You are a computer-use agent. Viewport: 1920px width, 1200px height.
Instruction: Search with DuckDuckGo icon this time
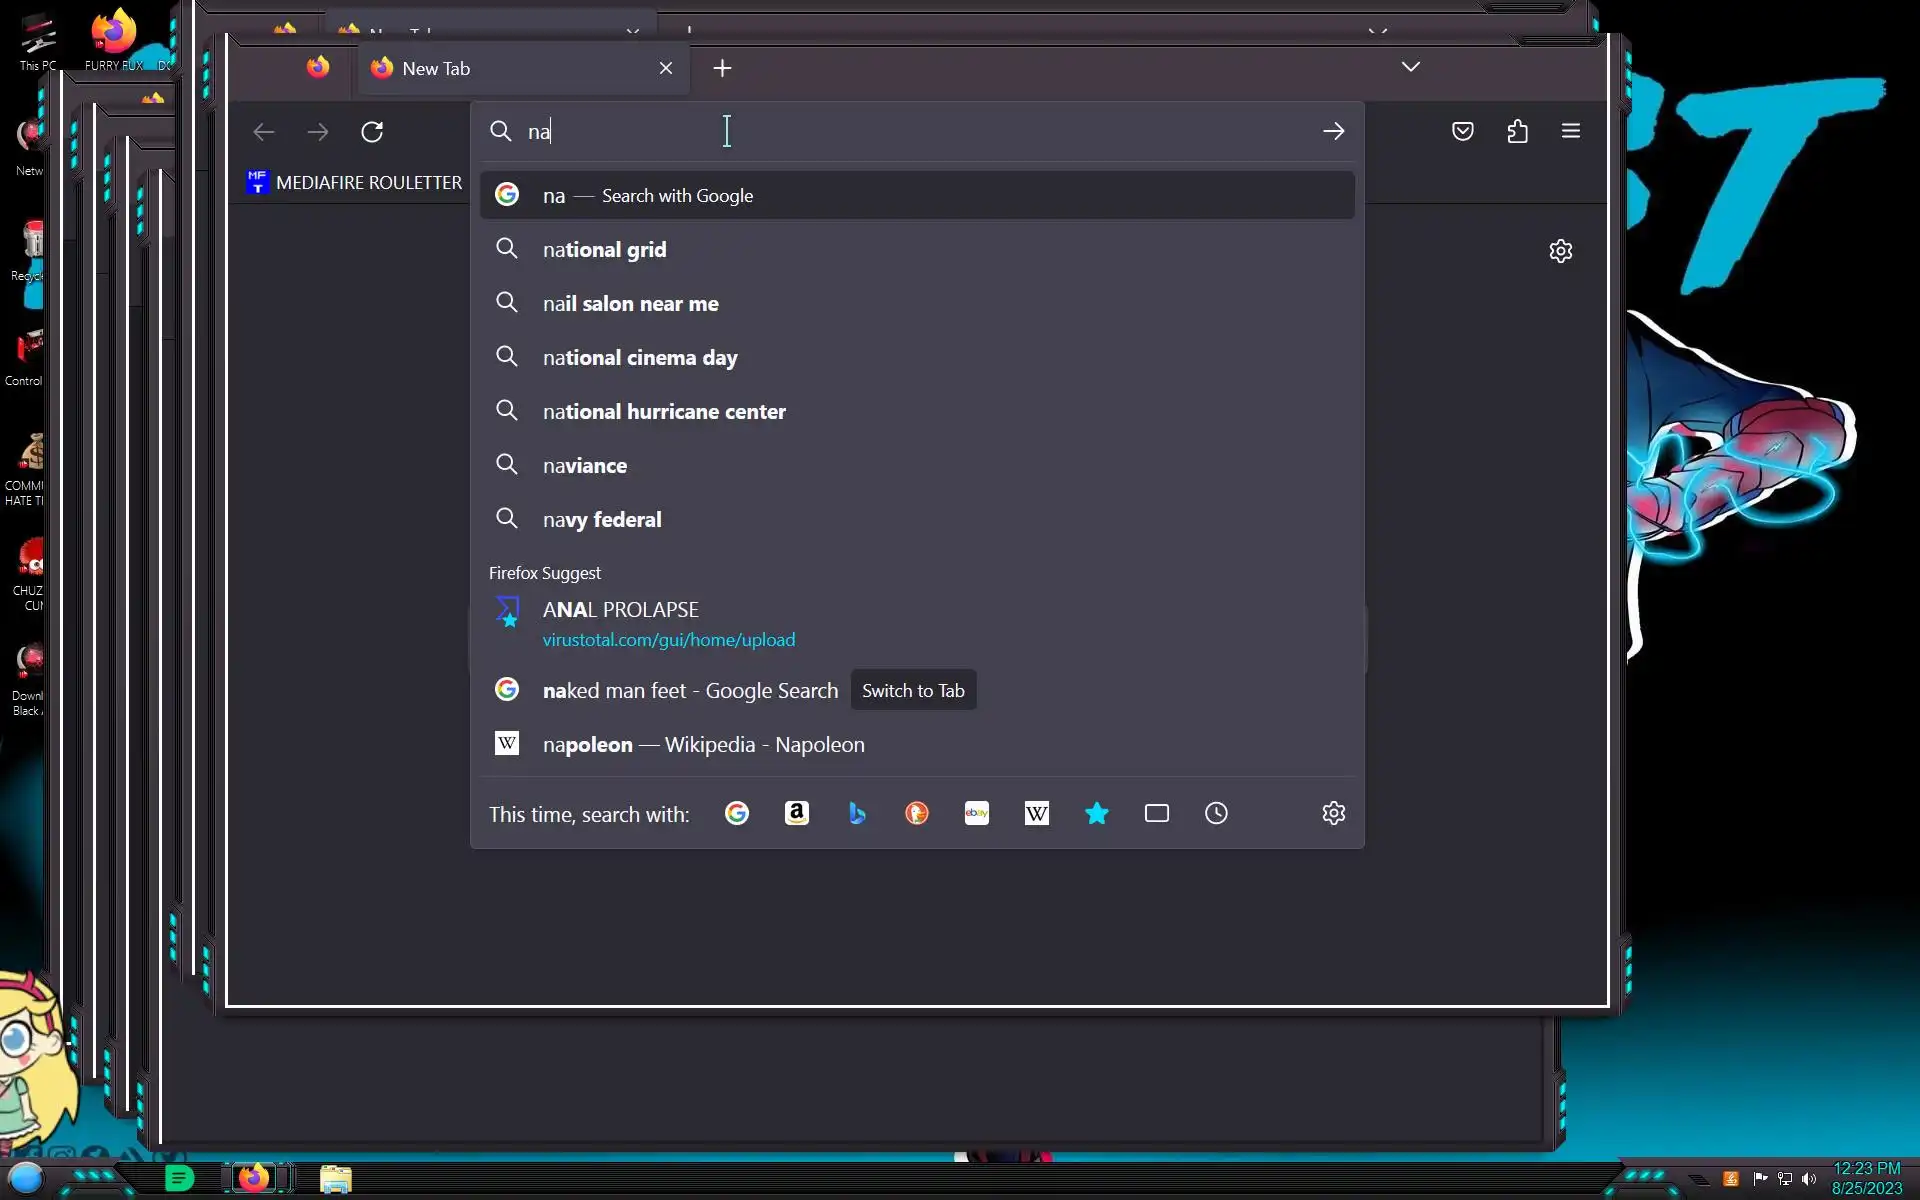(916, 813)
